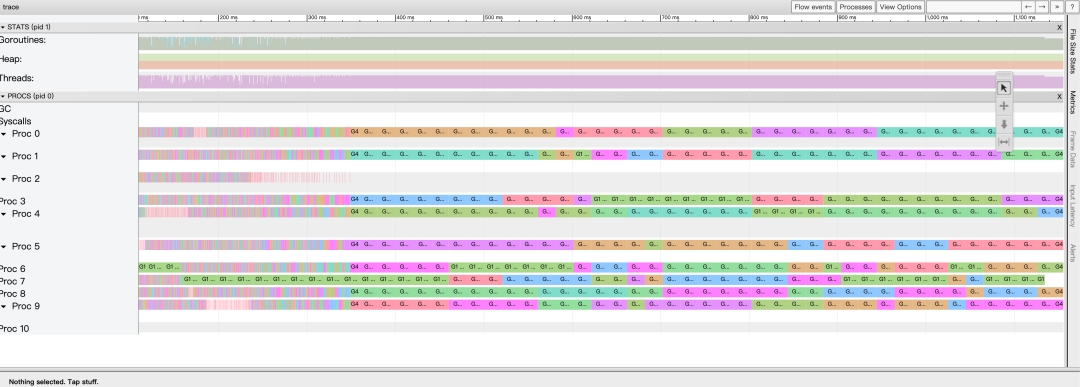This screenshot has width=1080, height=387.
Task: Select the pointer selection tool
Action: point(1004,88)
